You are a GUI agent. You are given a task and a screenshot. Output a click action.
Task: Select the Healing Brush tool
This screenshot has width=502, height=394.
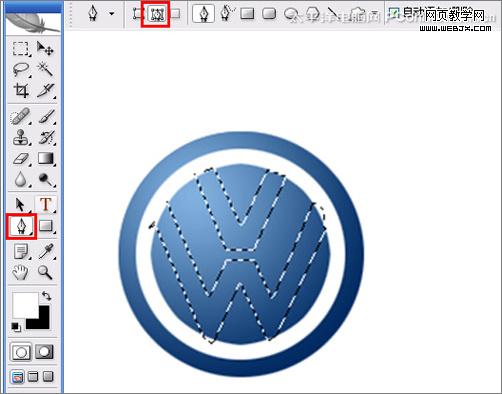click(x=21, y=116)
